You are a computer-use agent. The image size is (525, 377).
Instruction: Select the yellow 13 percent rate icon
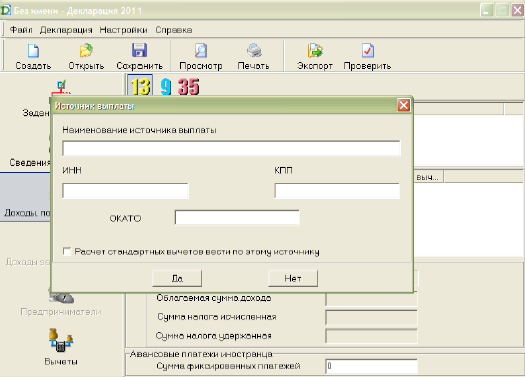click(x=140, y=86)
